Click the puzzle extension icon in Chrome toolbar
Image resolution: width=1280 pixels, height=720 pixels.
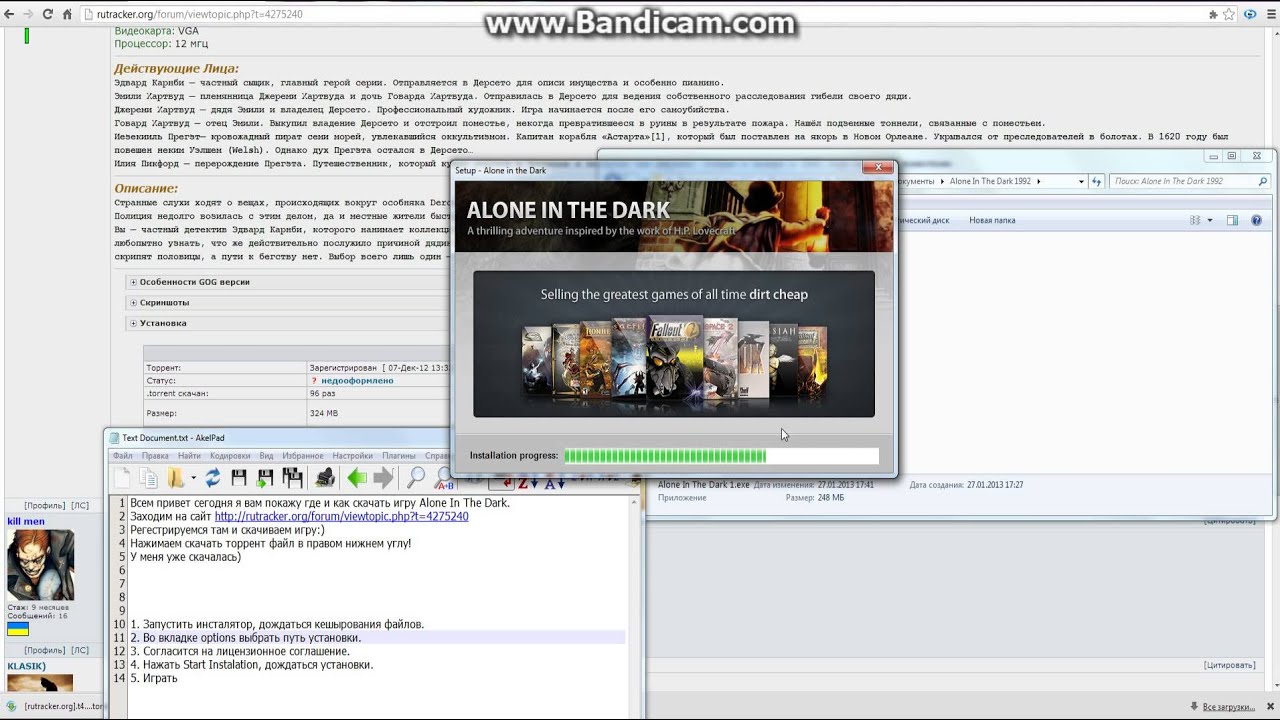pos(1213,14)
